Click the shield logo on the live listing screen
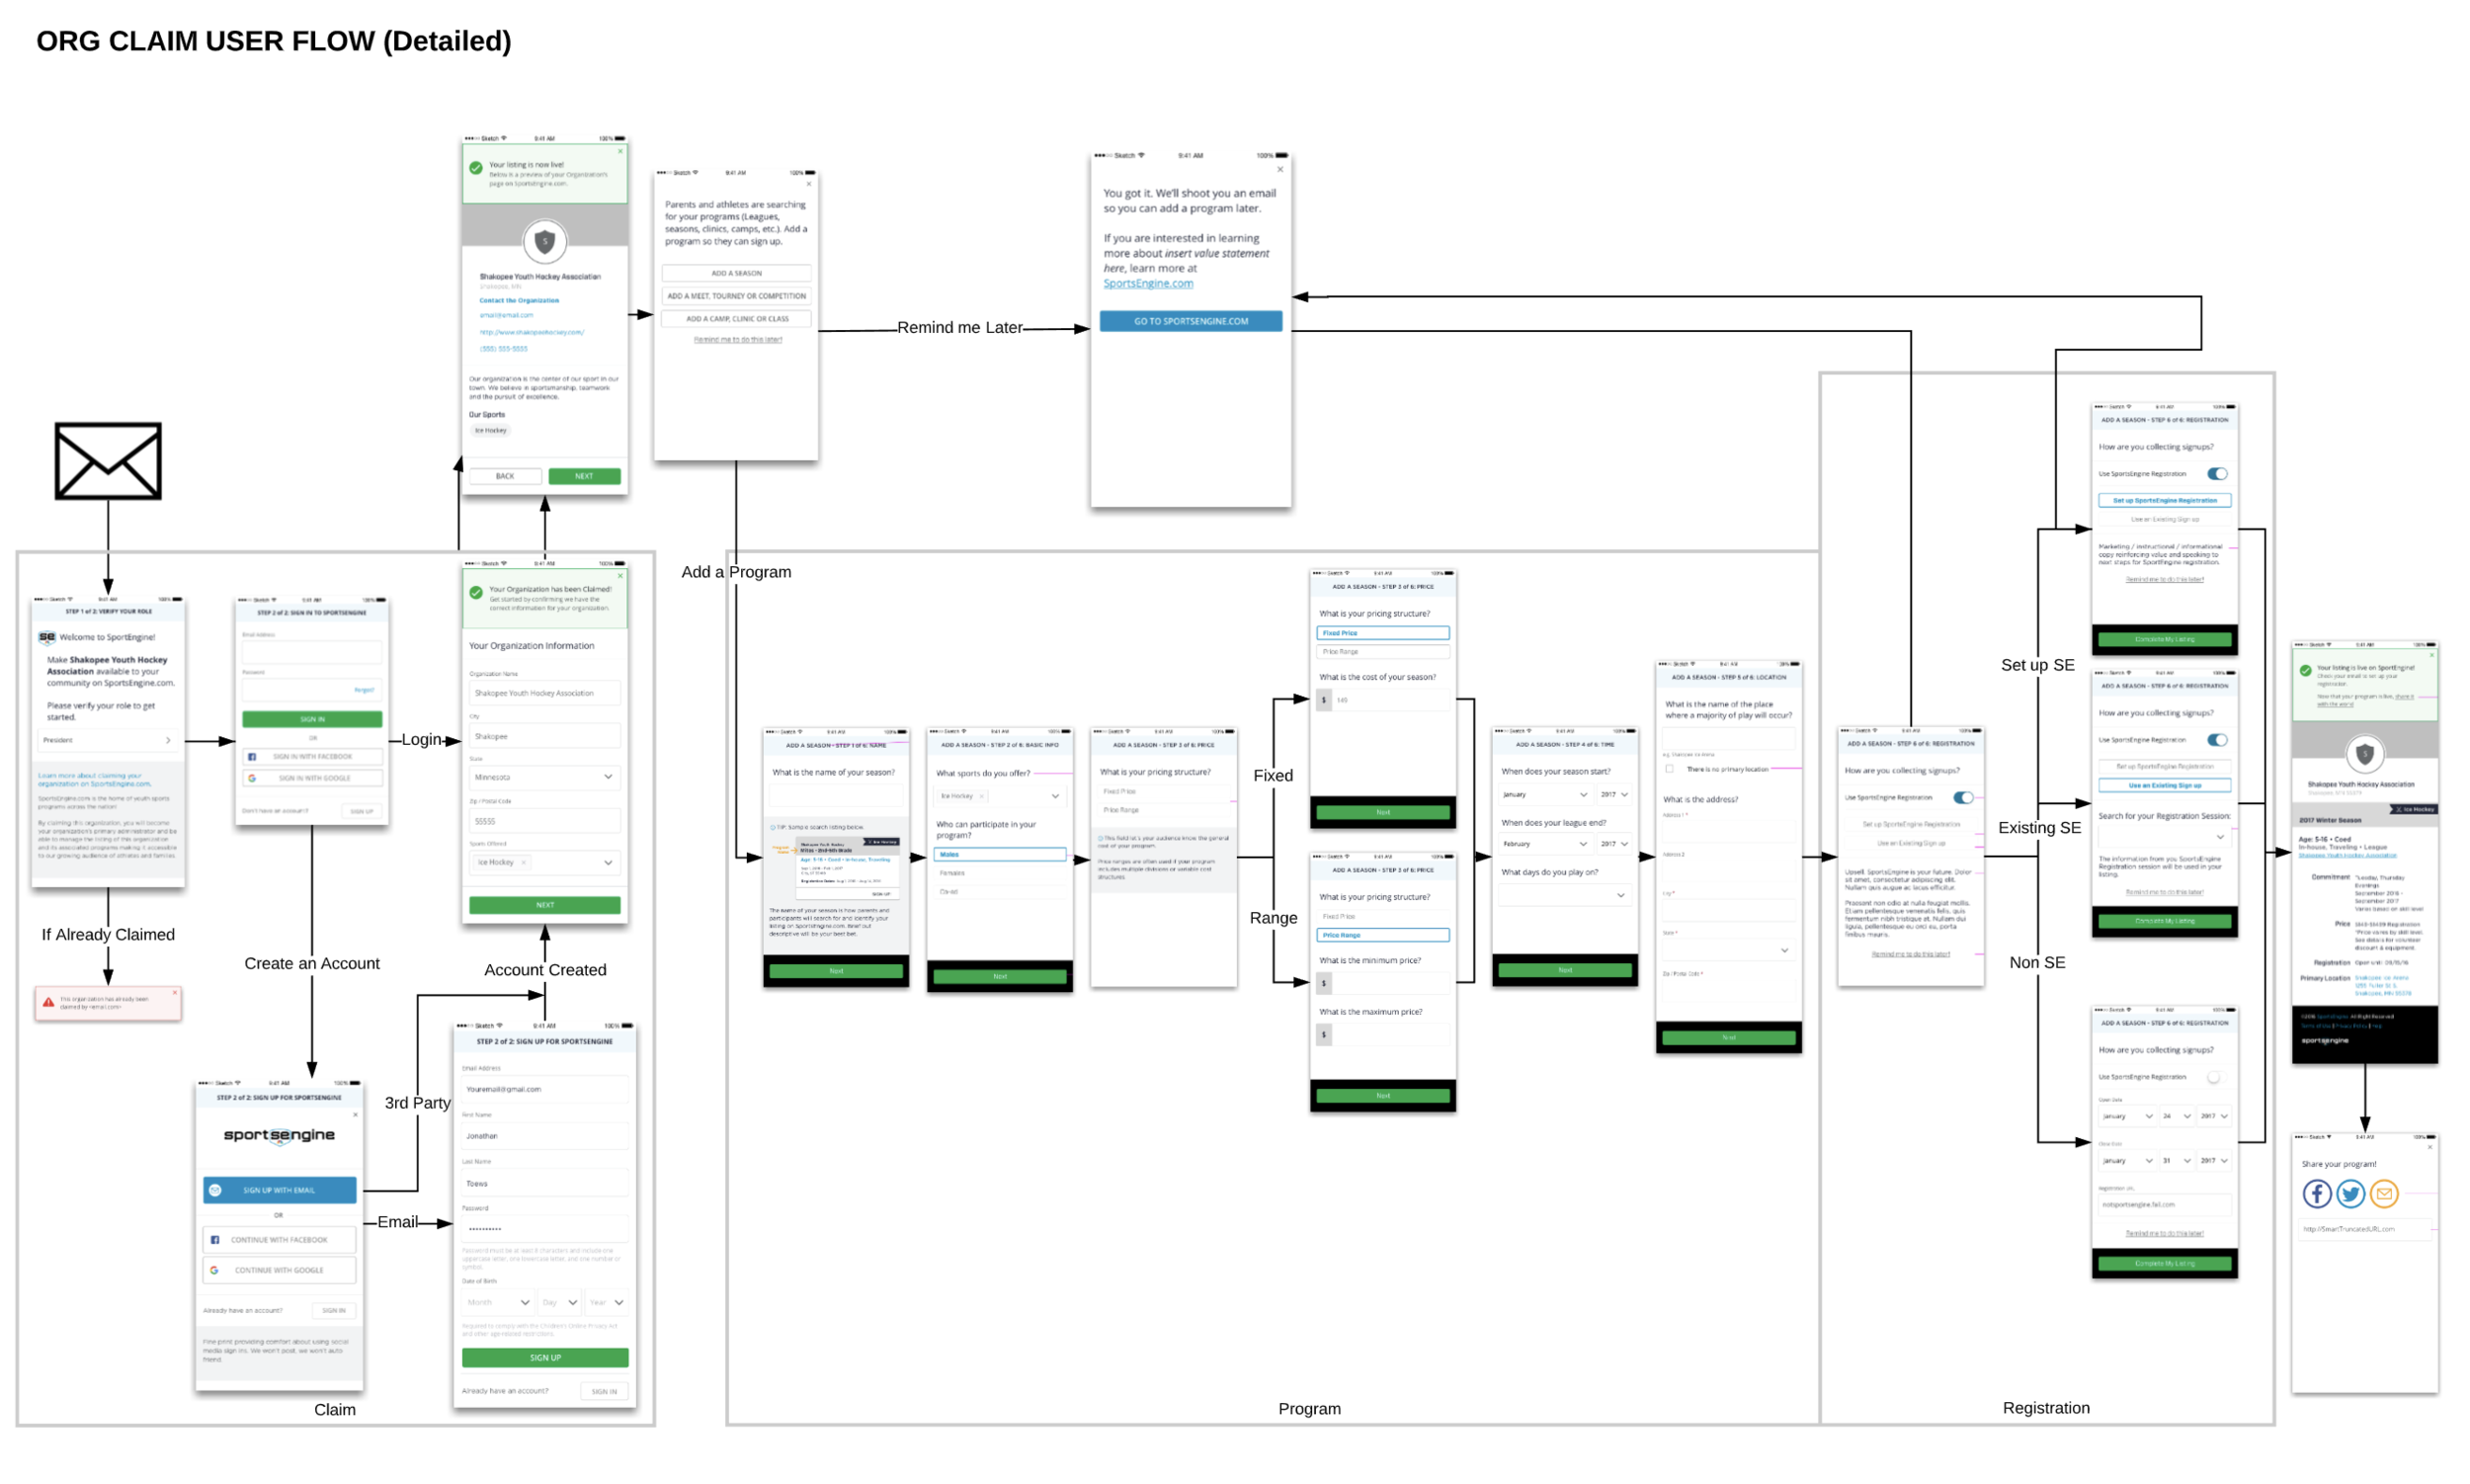This screenshot has height=1484, width=2470. pyautogui.click(x=2364, y=754)
